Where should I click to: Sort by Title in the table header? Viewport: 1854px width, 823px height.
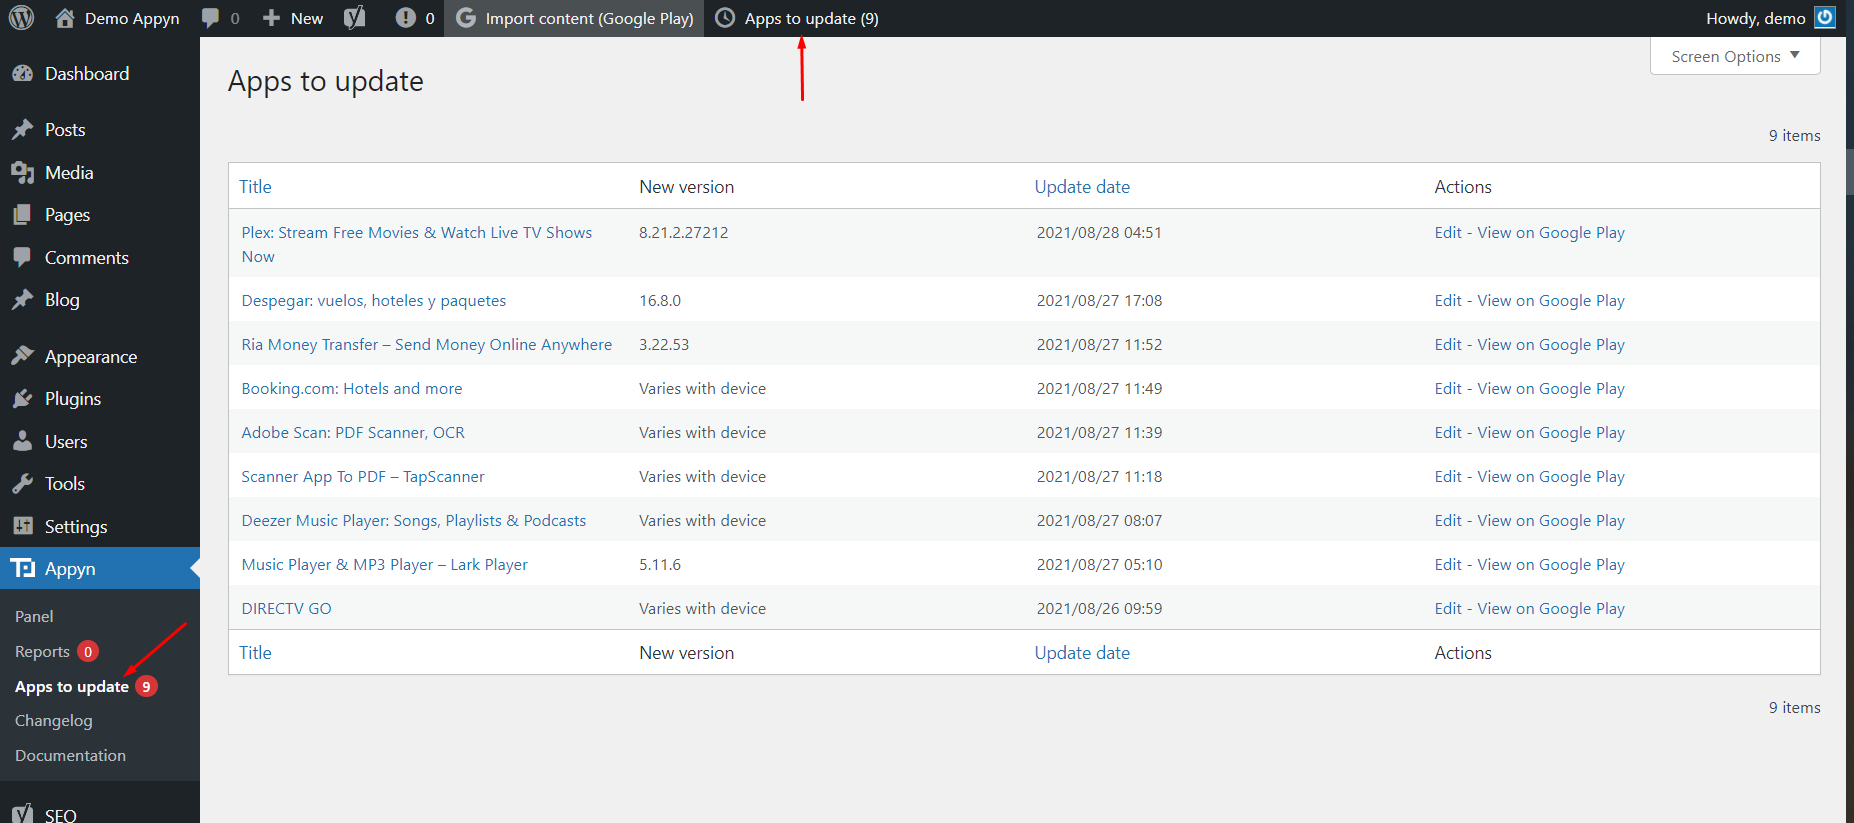pyautogui.click(x=255, y=187)
